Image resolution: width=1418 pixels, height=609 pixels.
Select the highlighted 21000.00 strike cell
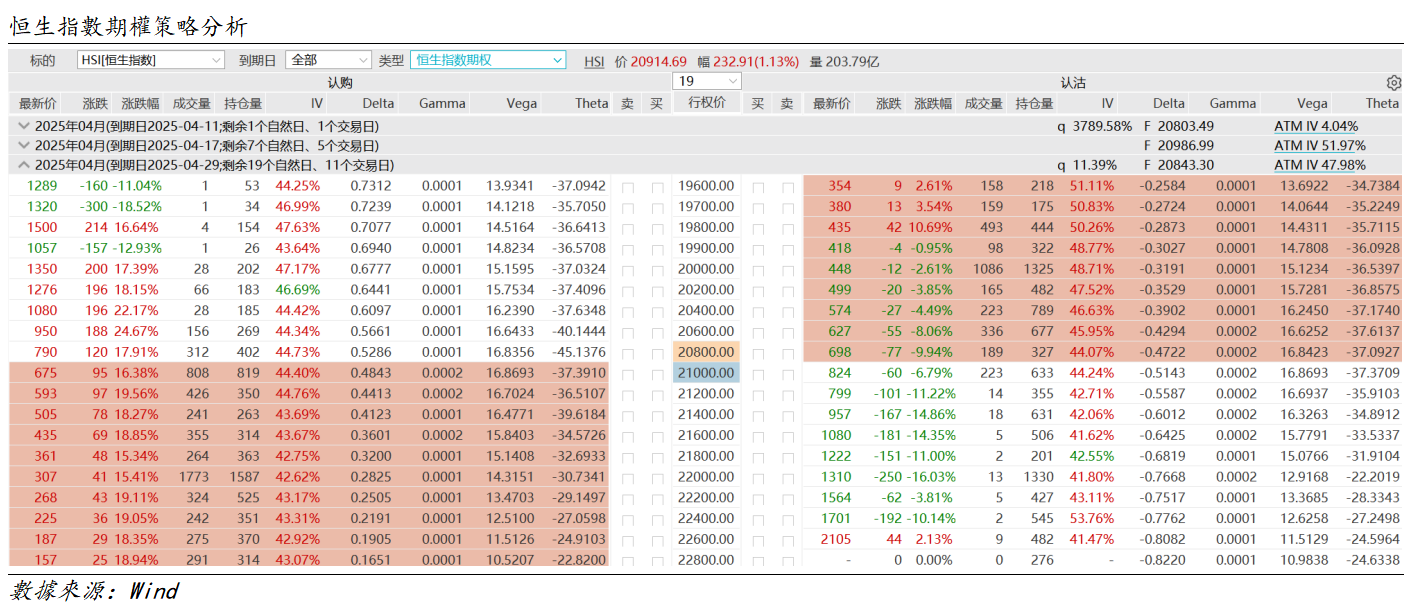coord(707,373)
